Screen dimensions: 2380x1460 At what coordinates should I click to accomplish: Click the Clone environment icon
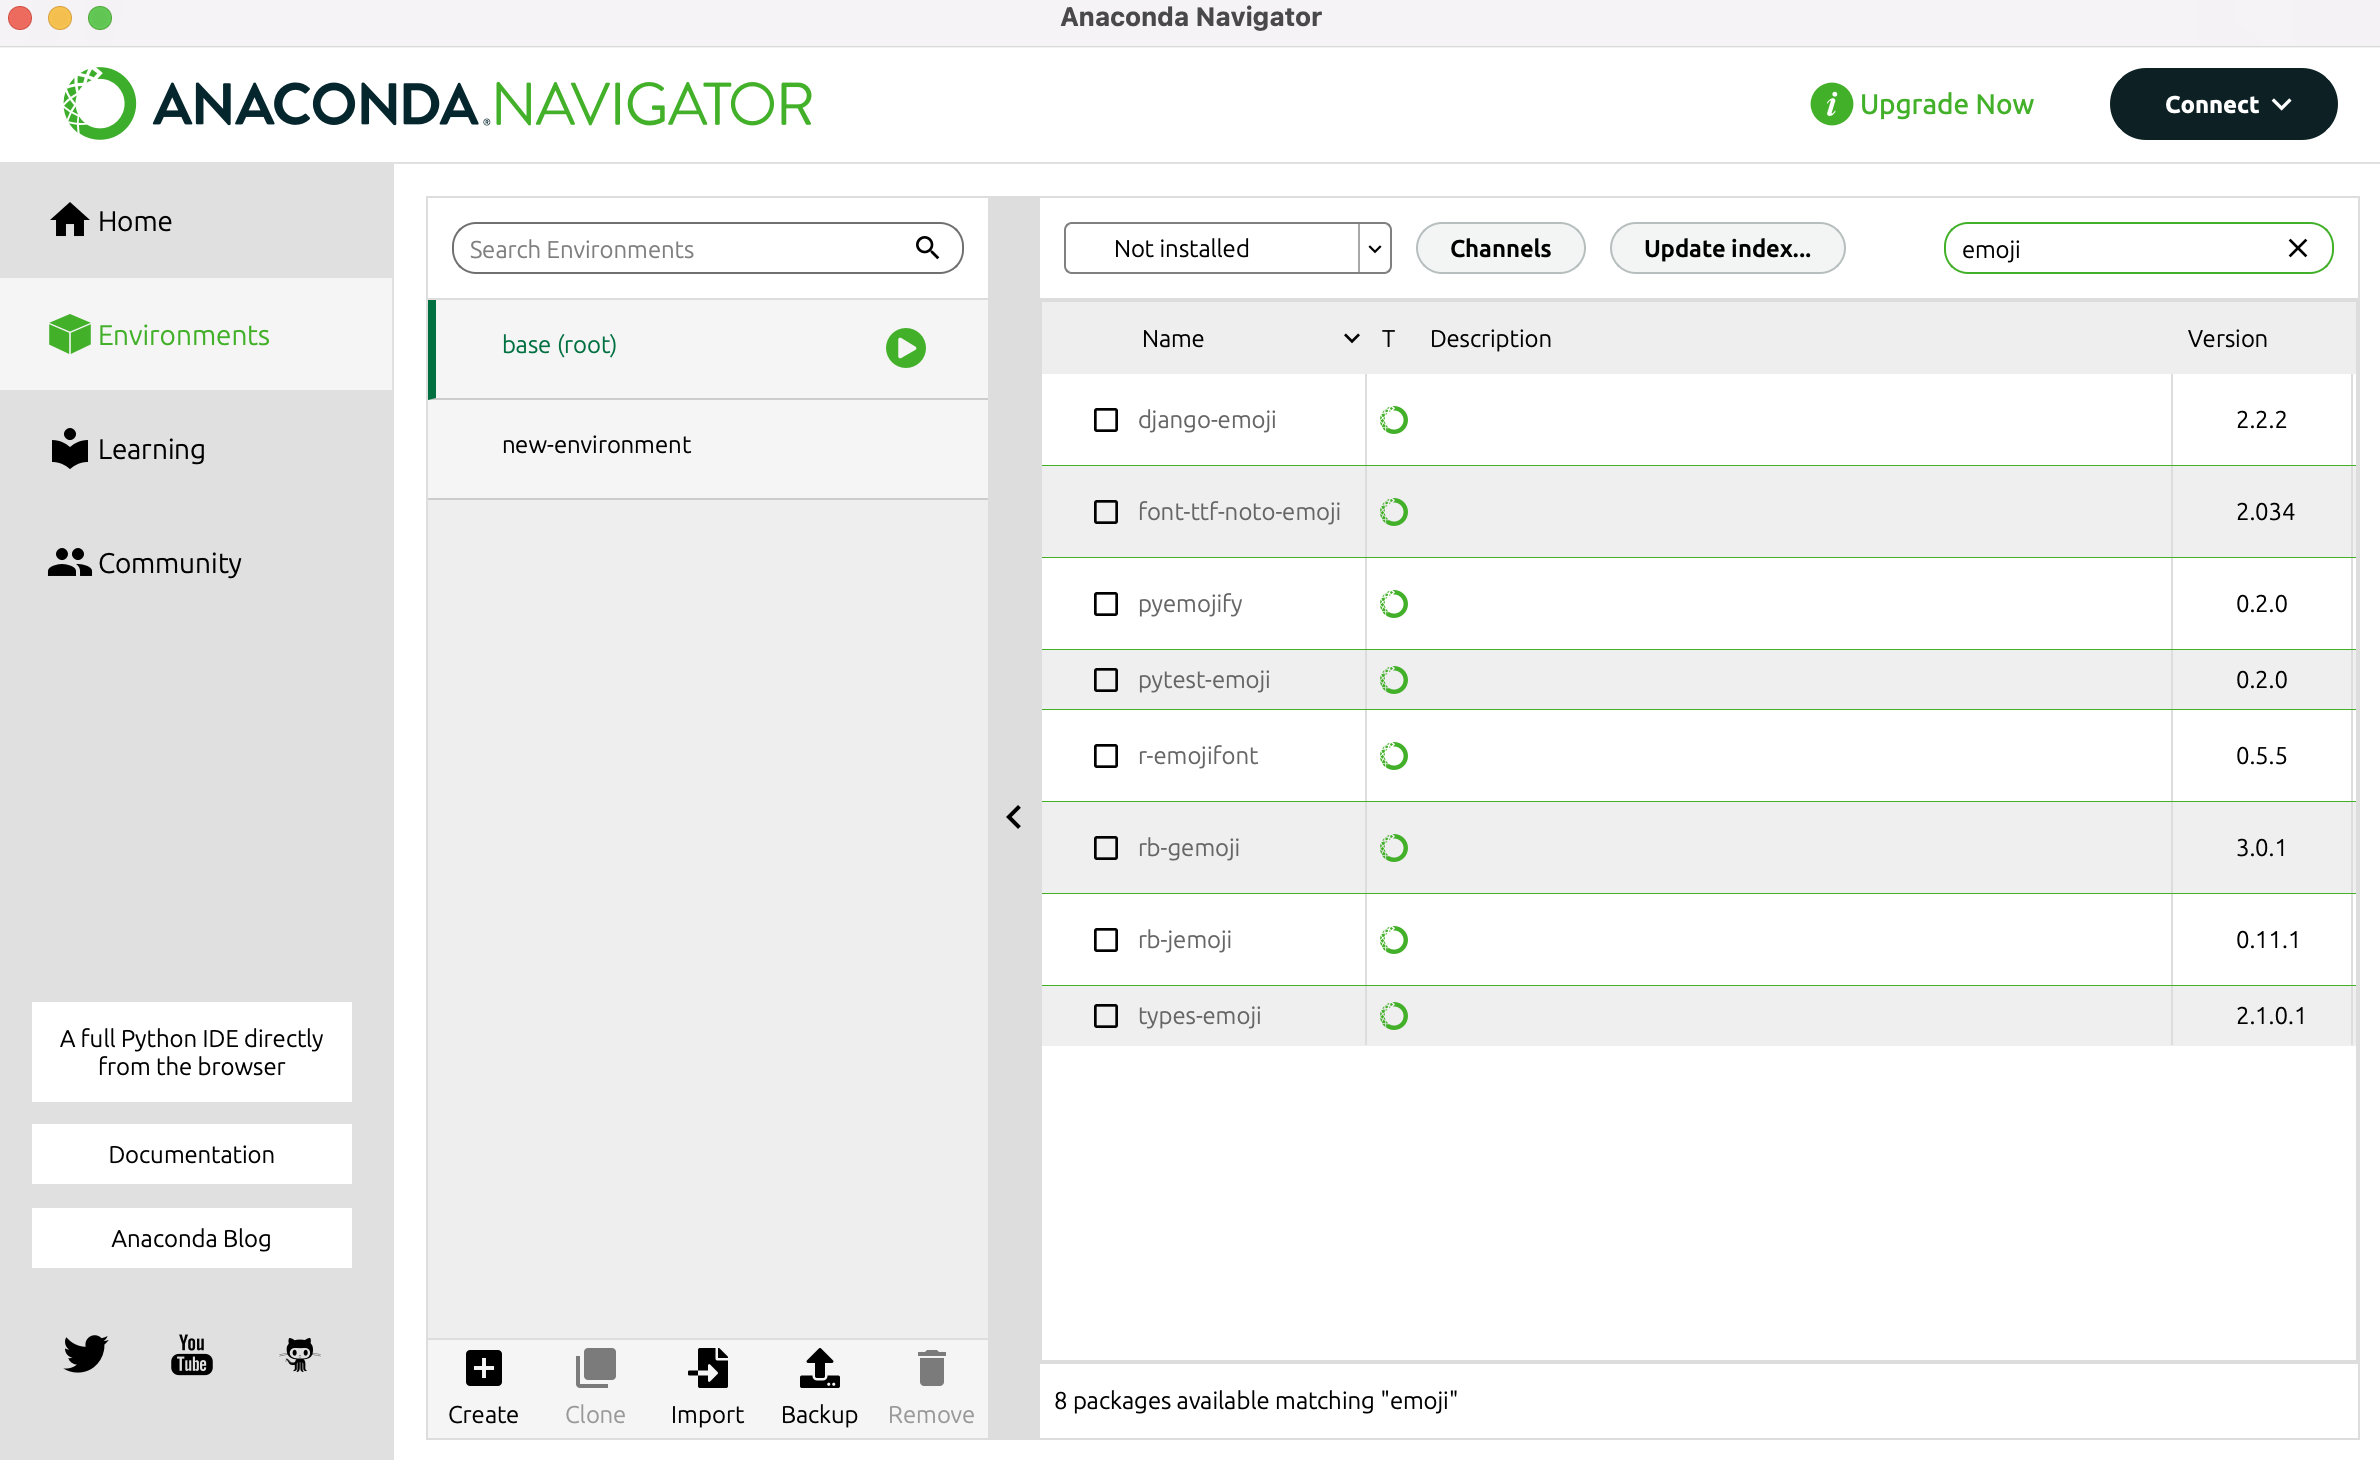596,1368
